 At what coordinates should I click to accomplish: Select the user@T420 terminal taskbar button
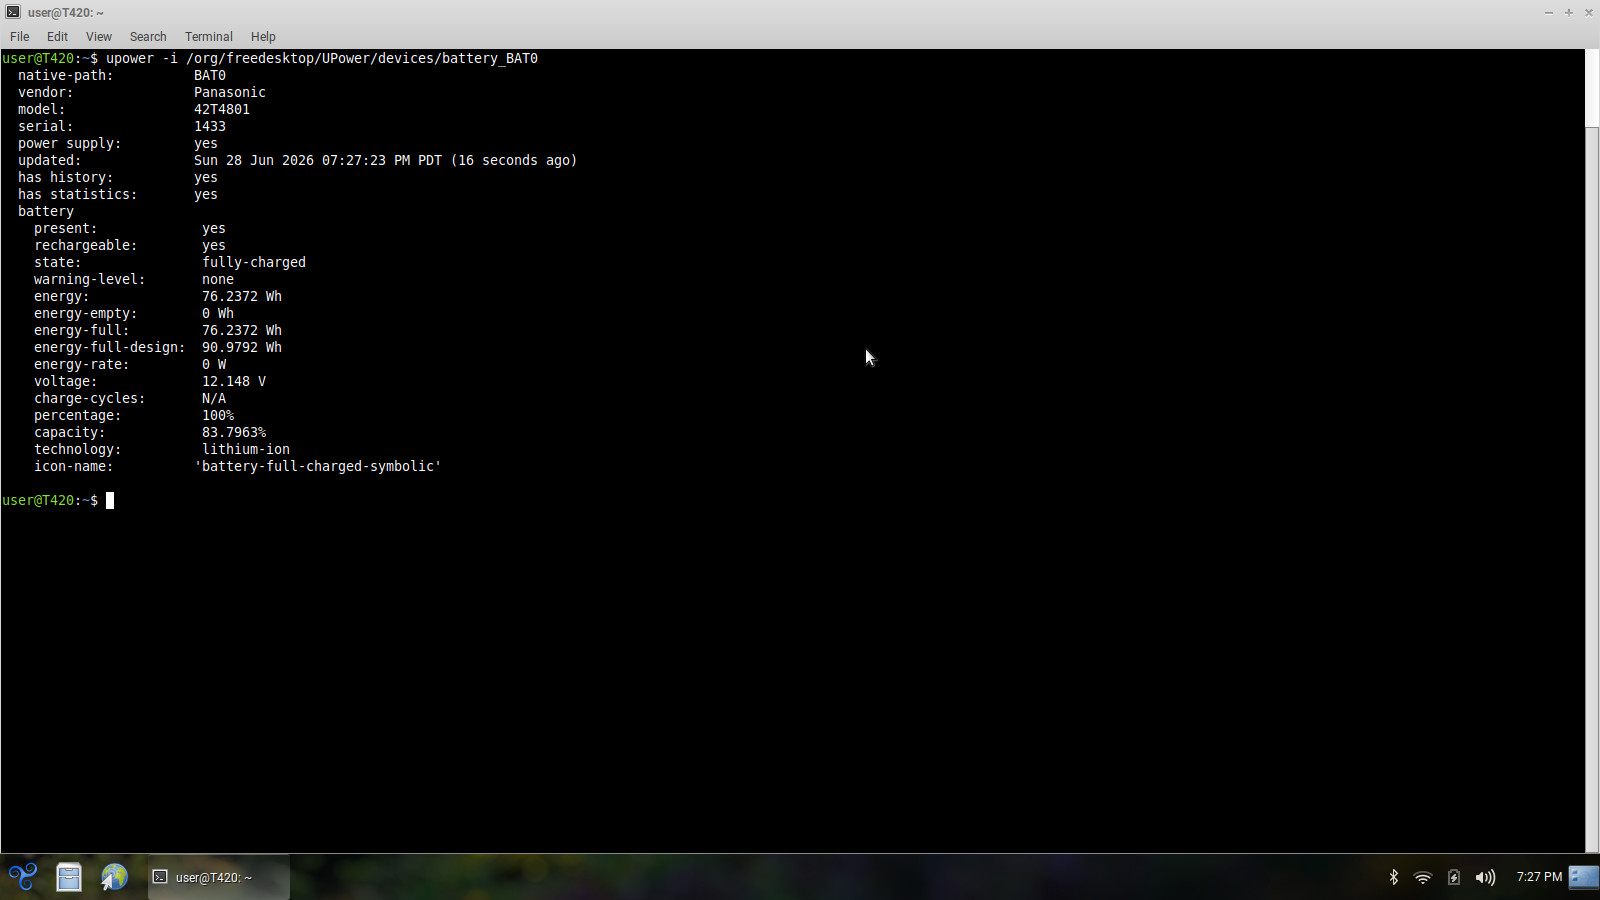click(219, 877)
